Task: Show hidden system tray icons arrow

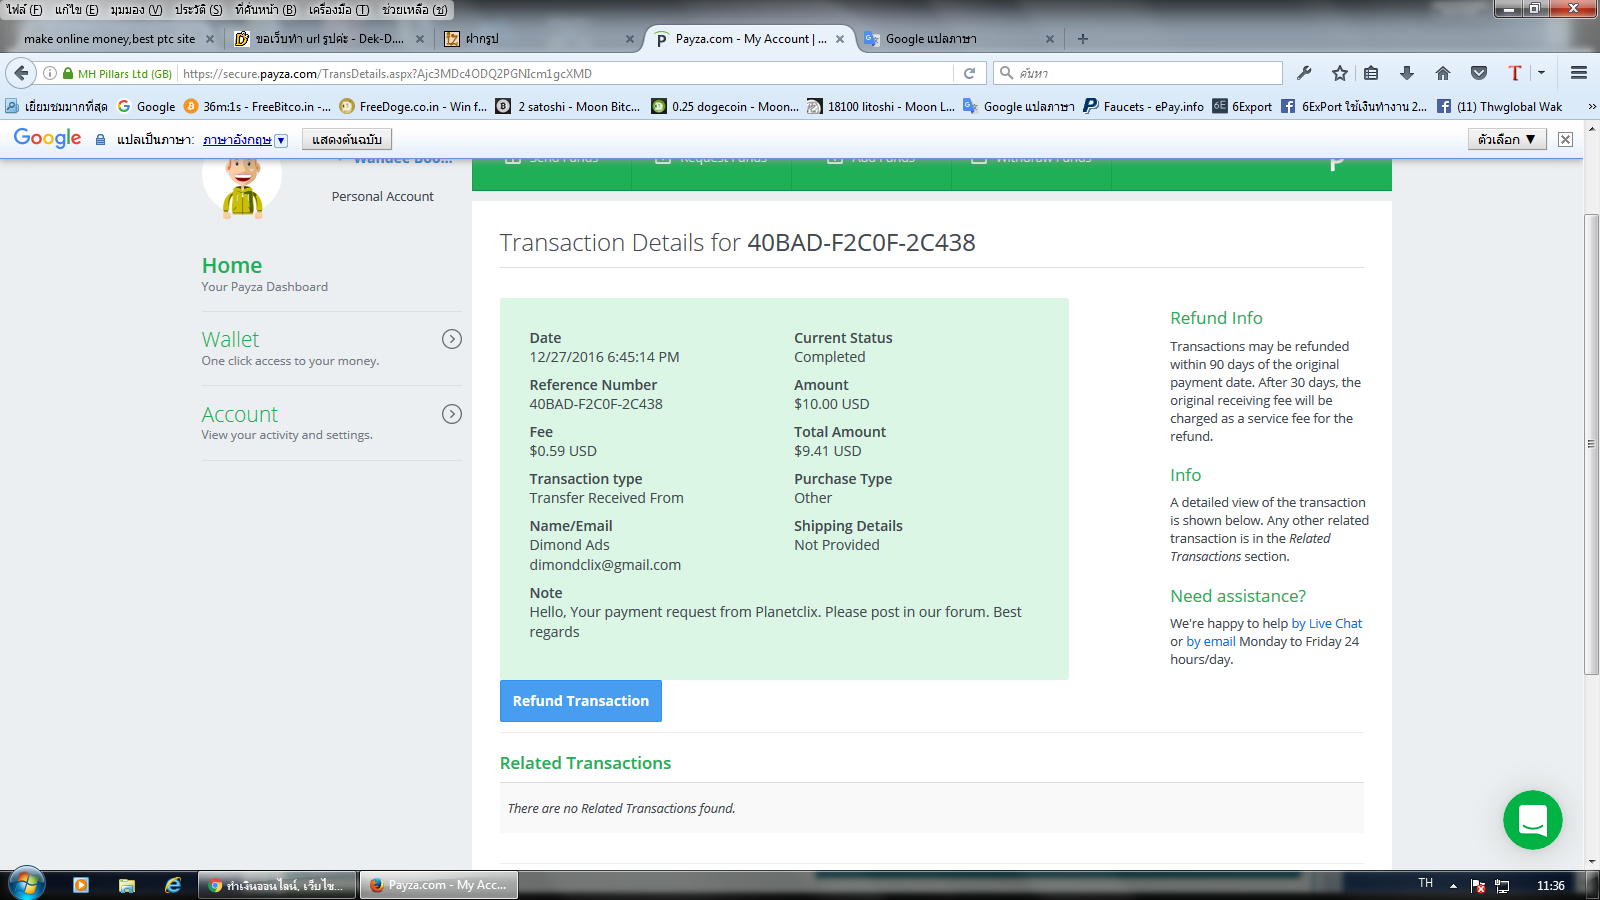Action: click(1453, 886)
